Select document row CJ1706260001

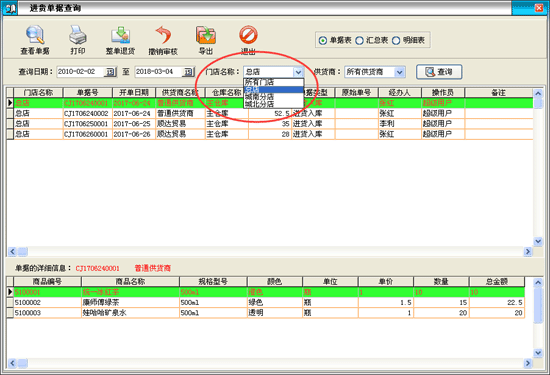click(x=270, y=134)
